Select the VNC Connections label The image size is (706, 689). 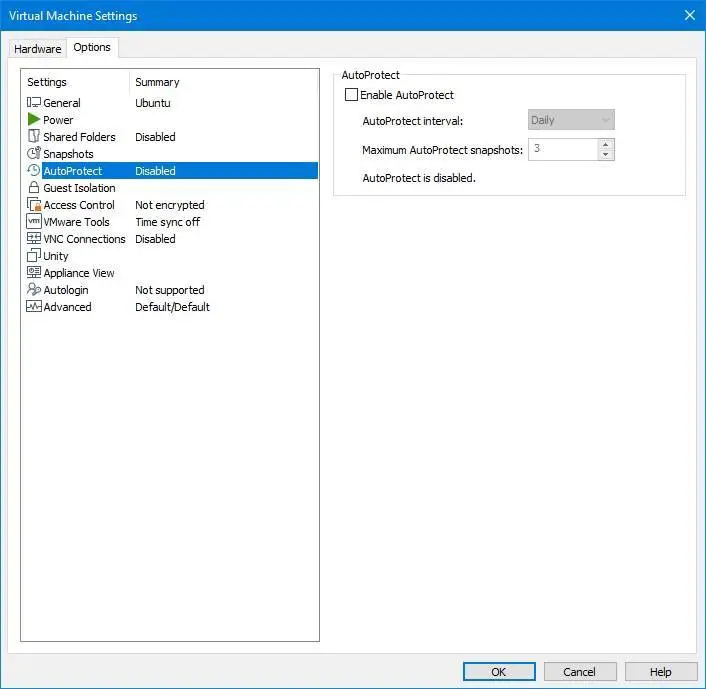pos(84,239)
